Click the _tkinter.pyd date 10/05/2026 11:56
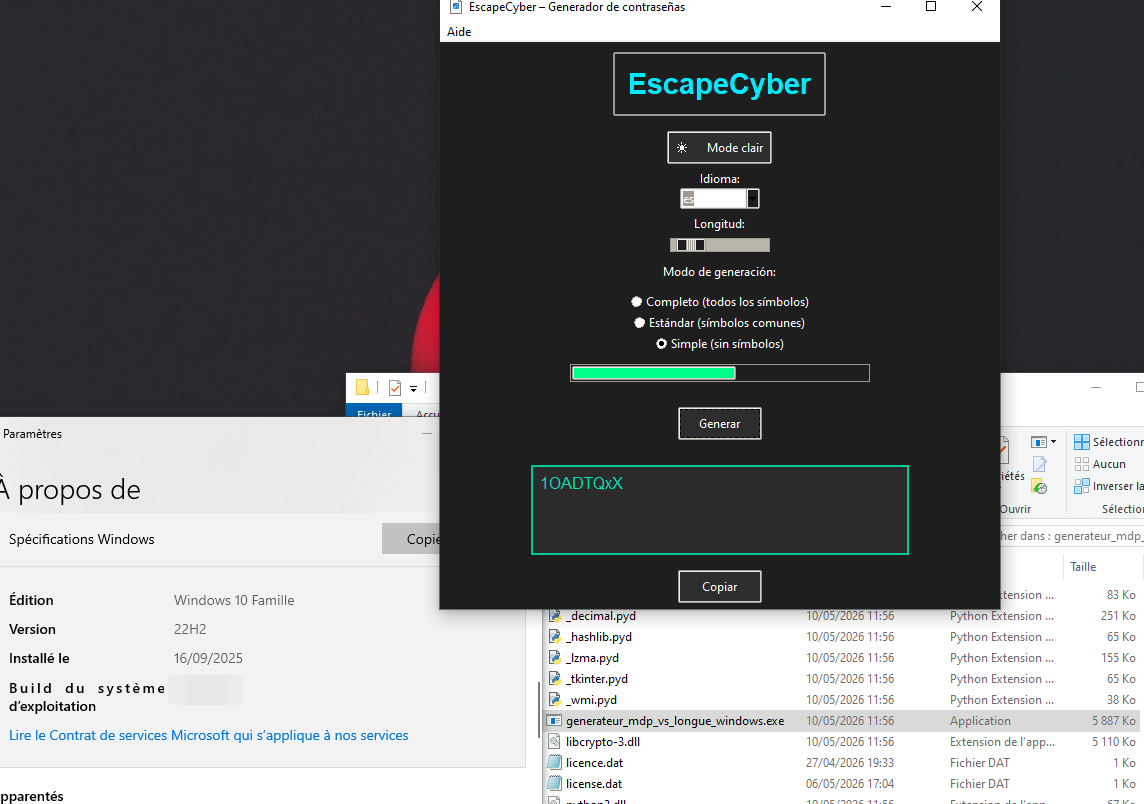Viewport: 1144px width, 804px height. [850, 679]
